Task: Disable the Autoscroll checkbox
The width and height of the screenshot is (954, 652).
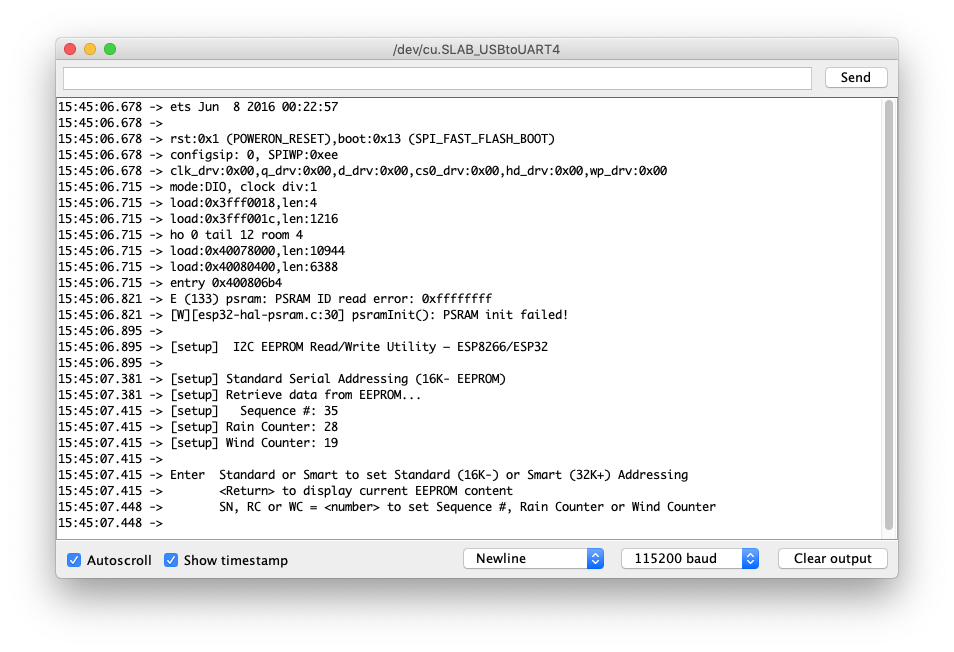Action: pos(74,560)
